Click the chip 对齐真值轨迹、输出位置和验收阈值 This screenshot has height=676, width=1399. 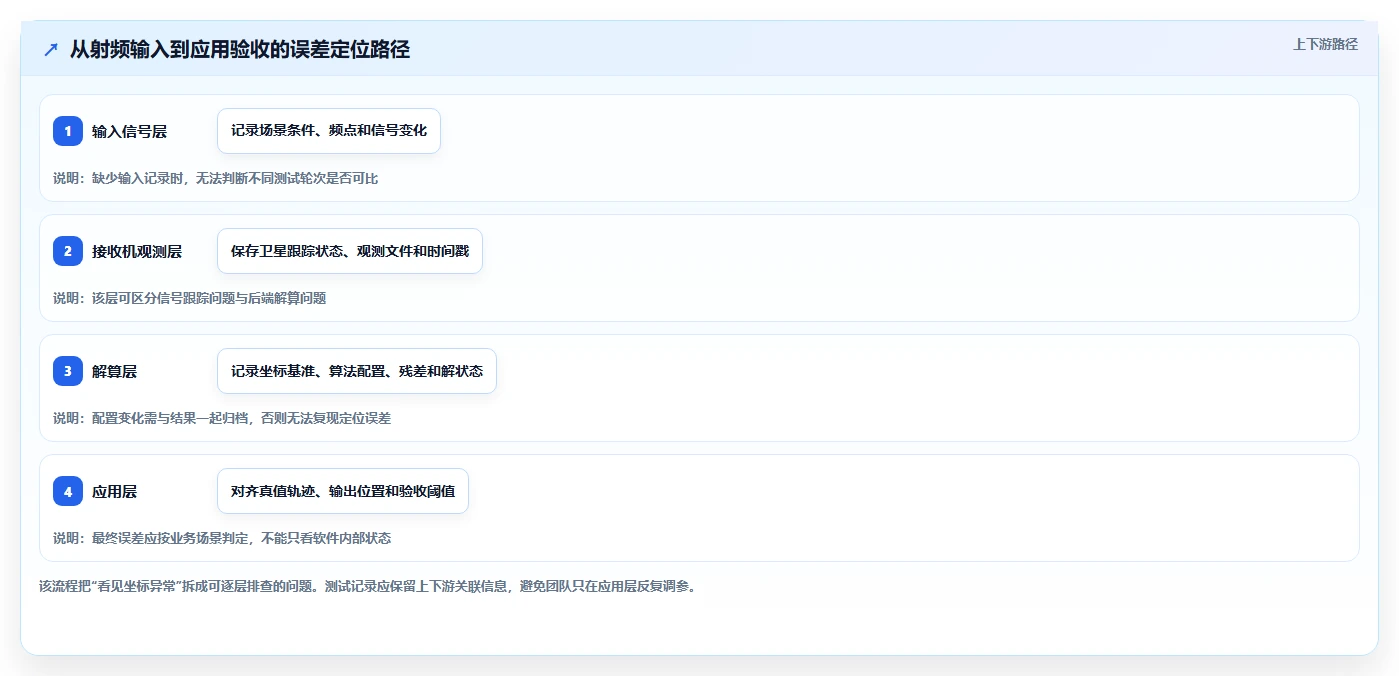(343, 491)
